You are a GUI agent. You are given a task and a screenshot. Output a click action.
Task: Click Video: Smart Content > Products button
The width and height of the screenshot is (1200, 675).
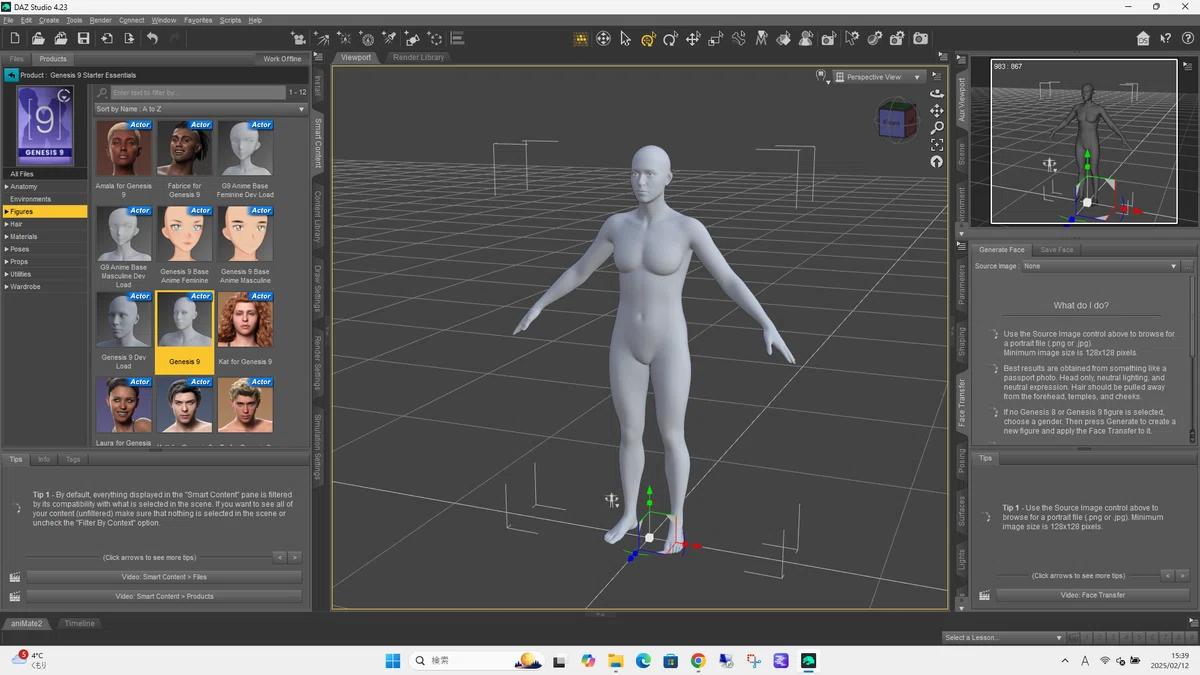[x=164, y=596]
